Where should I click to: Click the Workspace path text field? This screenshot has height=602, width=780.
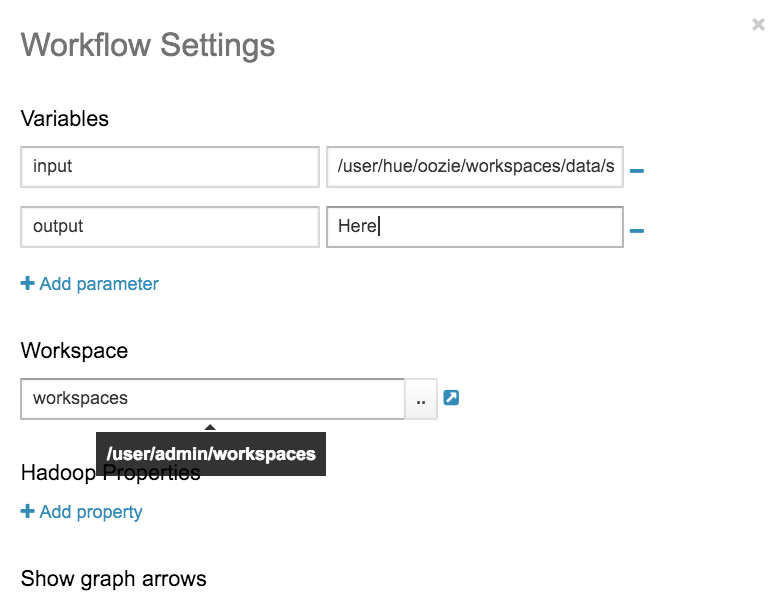(x=212, y=398)
